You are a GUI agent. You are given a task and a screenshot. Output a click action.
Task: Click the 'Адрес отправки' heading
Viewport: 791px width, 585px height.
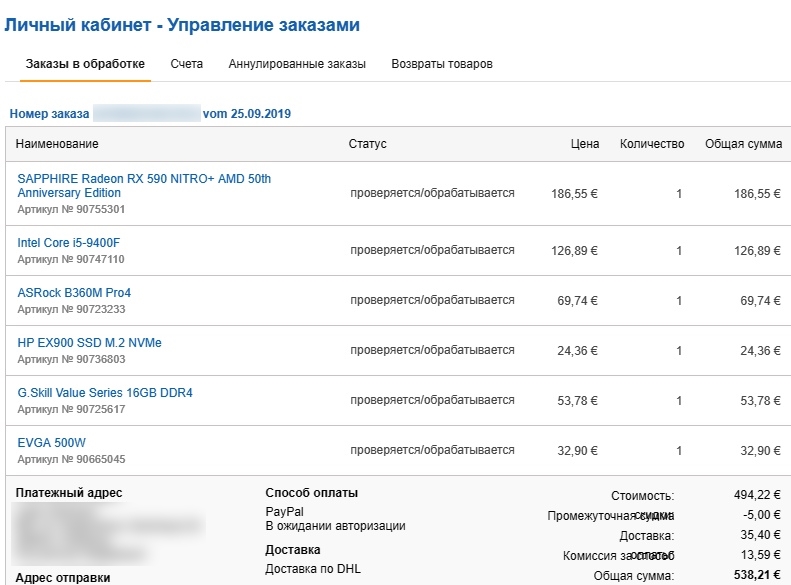tap(63, 577)
